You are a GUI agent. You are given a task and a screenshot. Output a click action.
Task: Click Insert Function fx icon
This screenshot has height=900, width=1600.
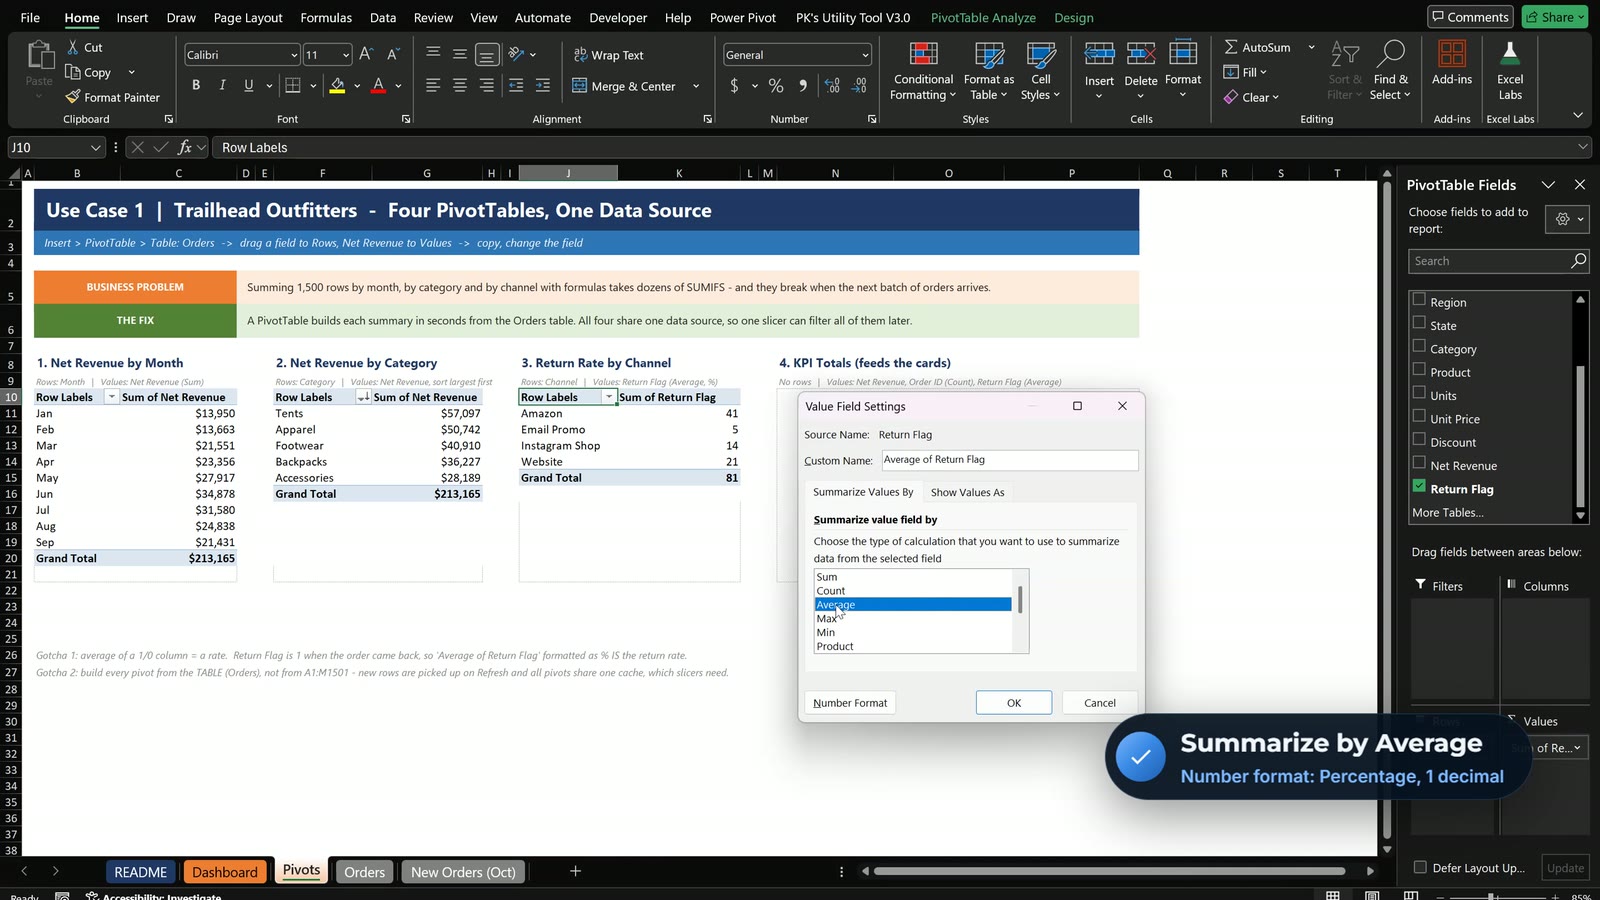(x=185, y=147)
